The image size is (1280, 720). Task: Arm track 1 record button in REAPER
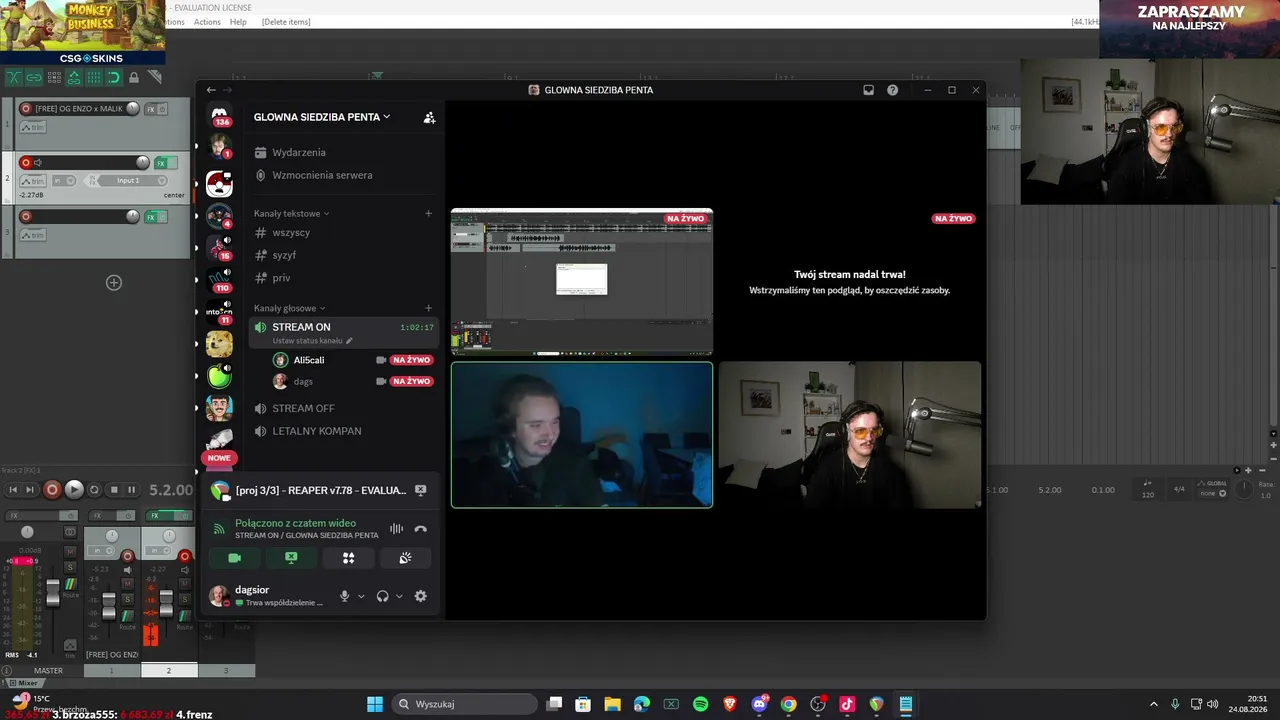point(26,108)
